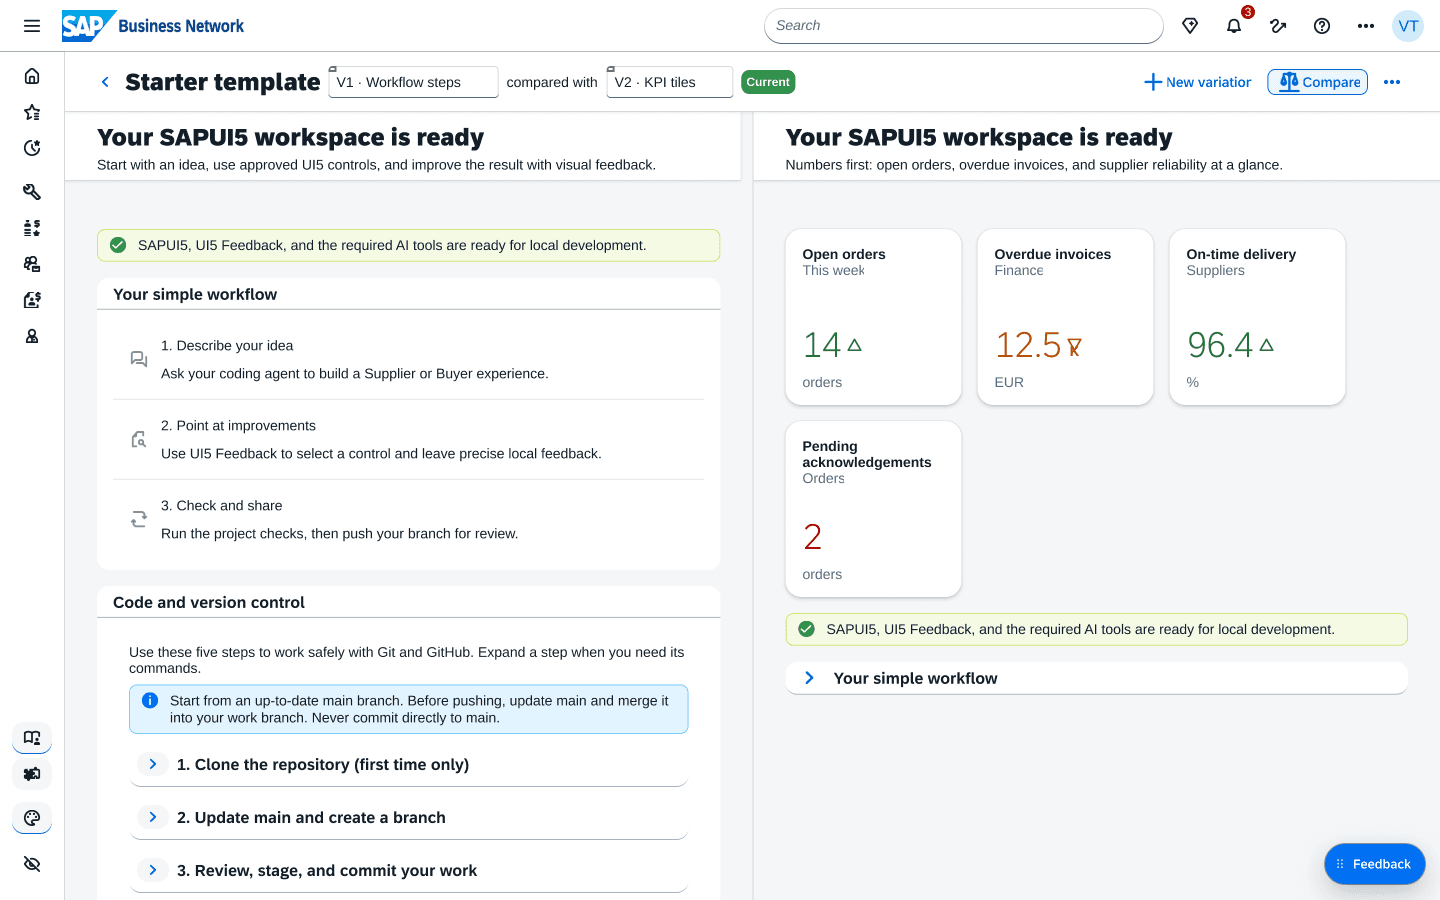The image size is (1440, 900).
Task: Select the 2. Point at improvements item
Action: click(x=409, y=439)
